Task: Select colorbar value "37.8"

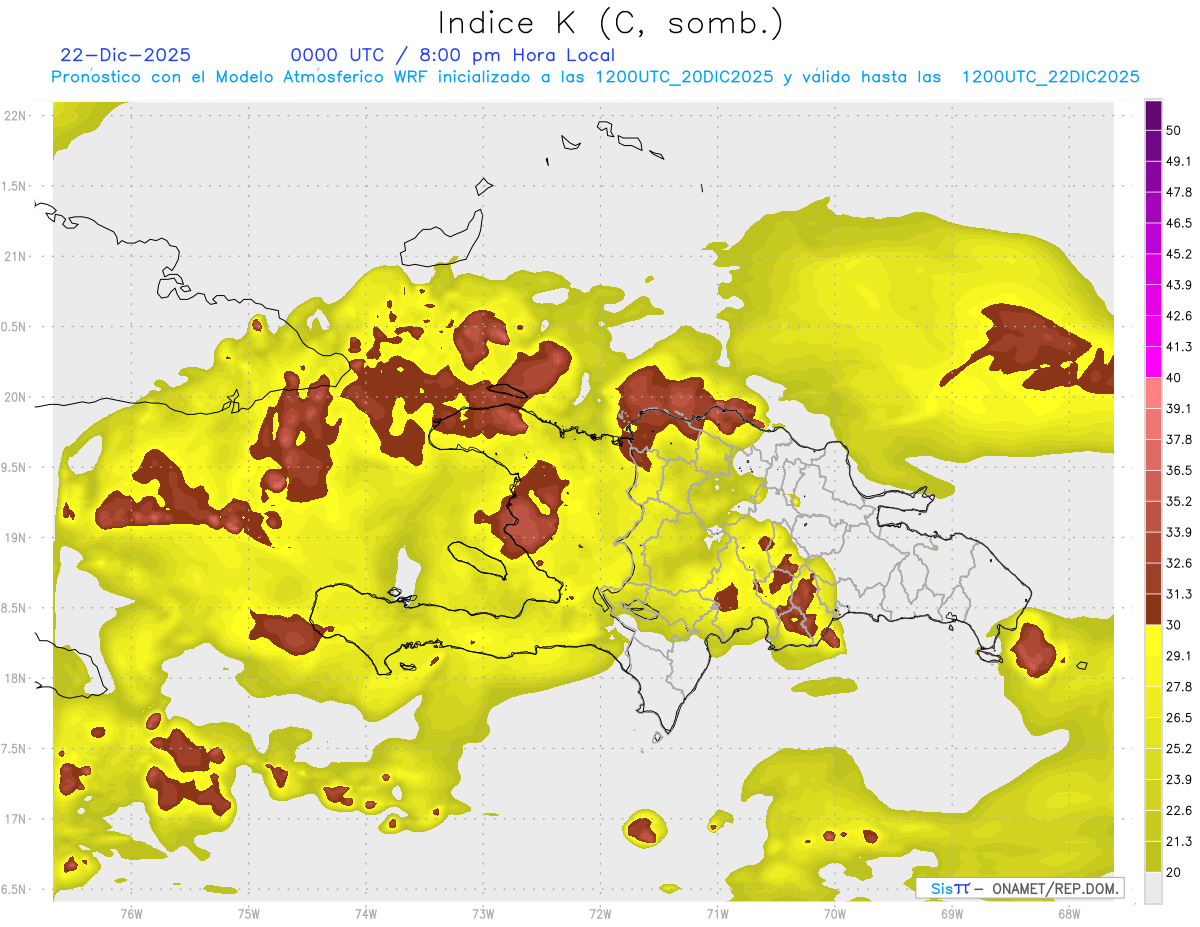Action: pos(1179,440)
